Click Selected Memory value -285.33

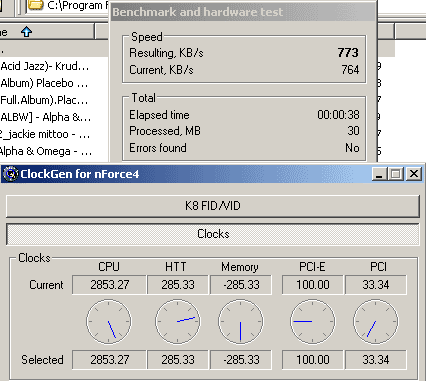click(241, 360)
